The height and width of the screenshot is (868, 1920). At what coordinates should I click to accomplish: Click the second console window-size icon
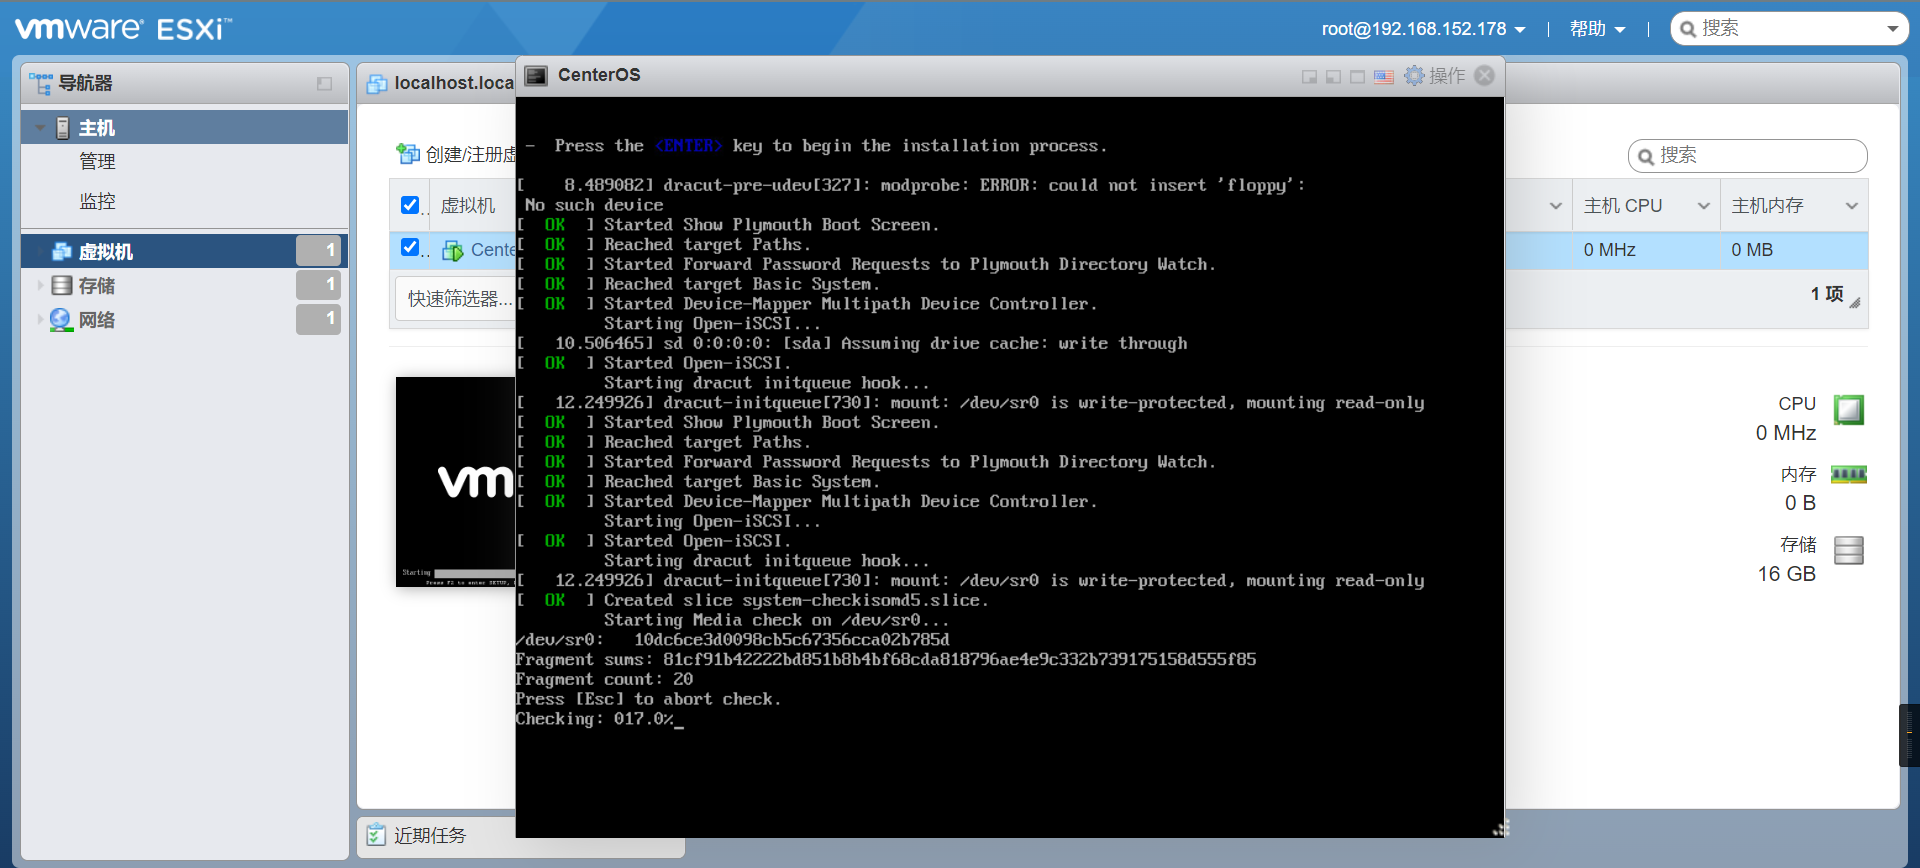[x=1333, y=77]
